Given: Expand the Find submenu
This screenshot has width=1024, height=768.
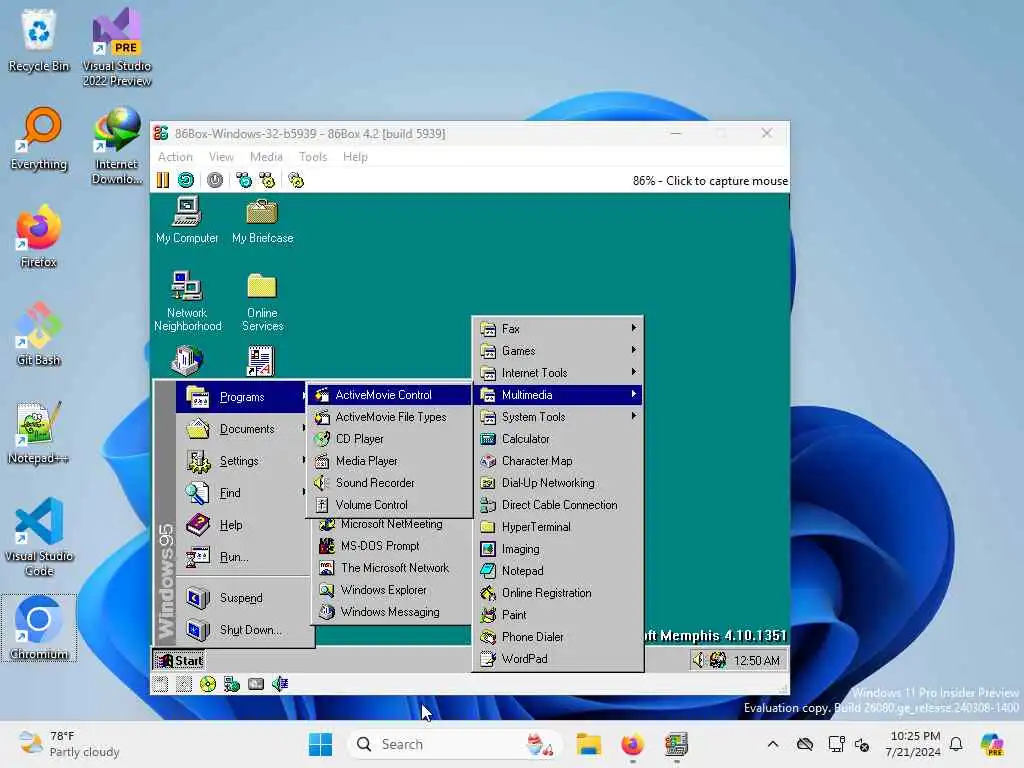Looking at the screenshot, I should (243, 492).
